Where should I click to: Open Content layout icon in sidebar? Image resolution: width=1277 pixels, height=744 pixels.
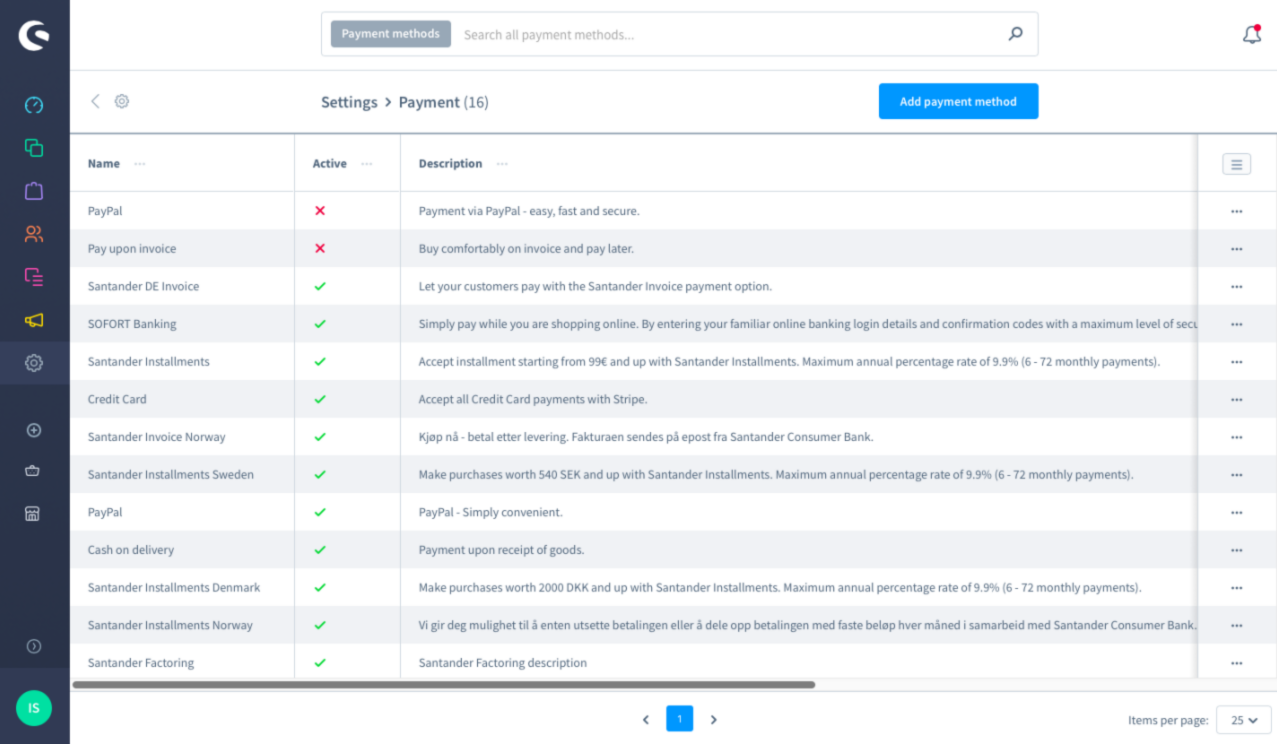pos(34,277)
